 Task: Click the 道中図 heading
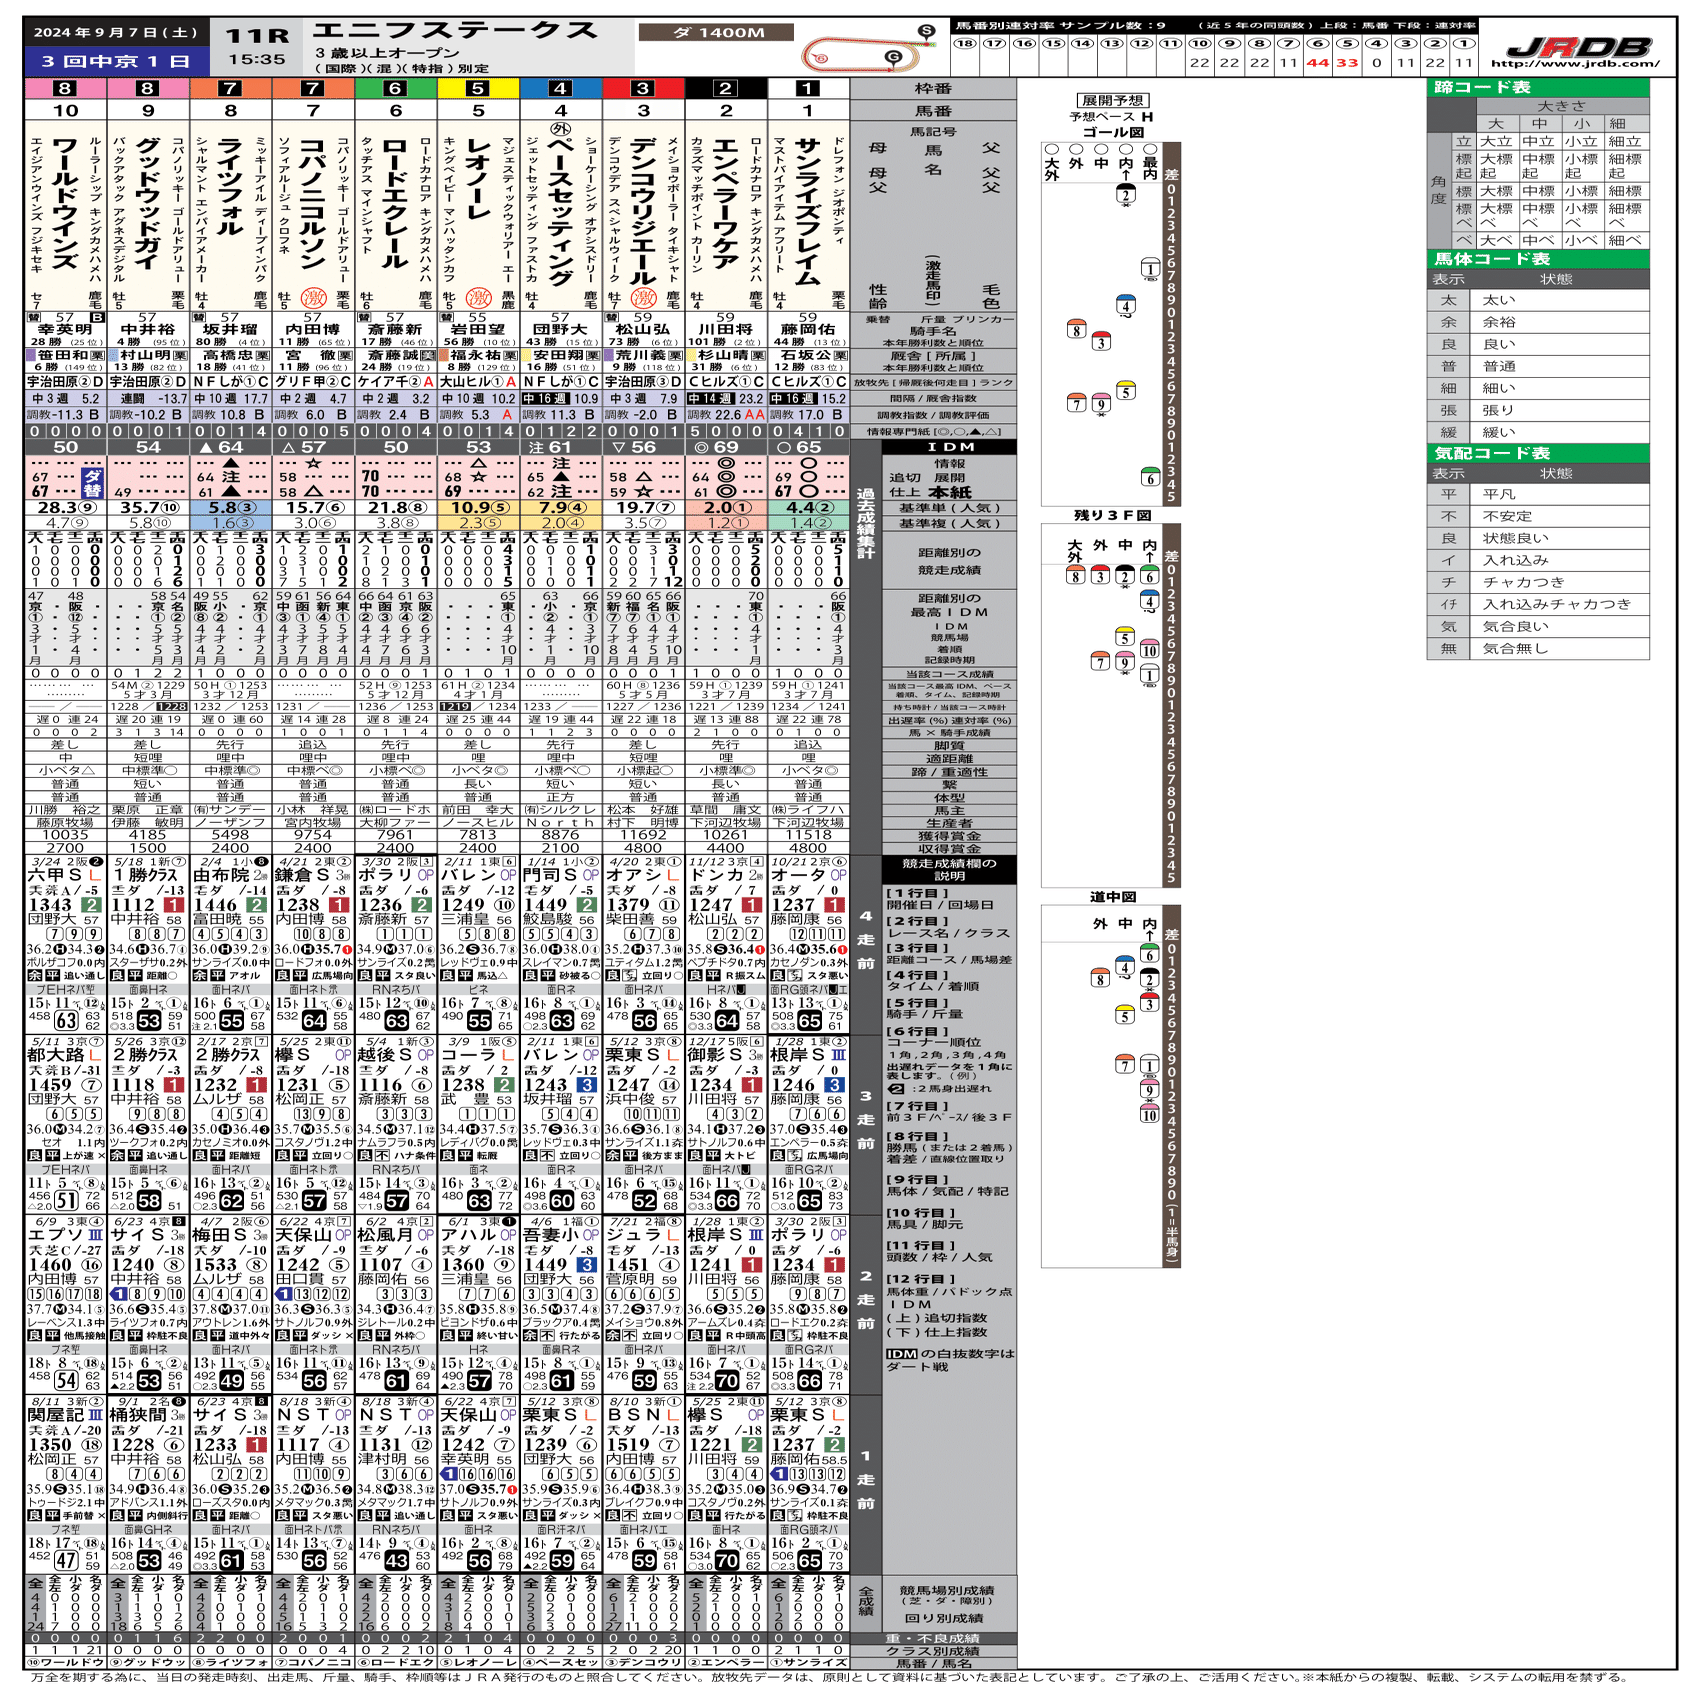pos(1112,897)
